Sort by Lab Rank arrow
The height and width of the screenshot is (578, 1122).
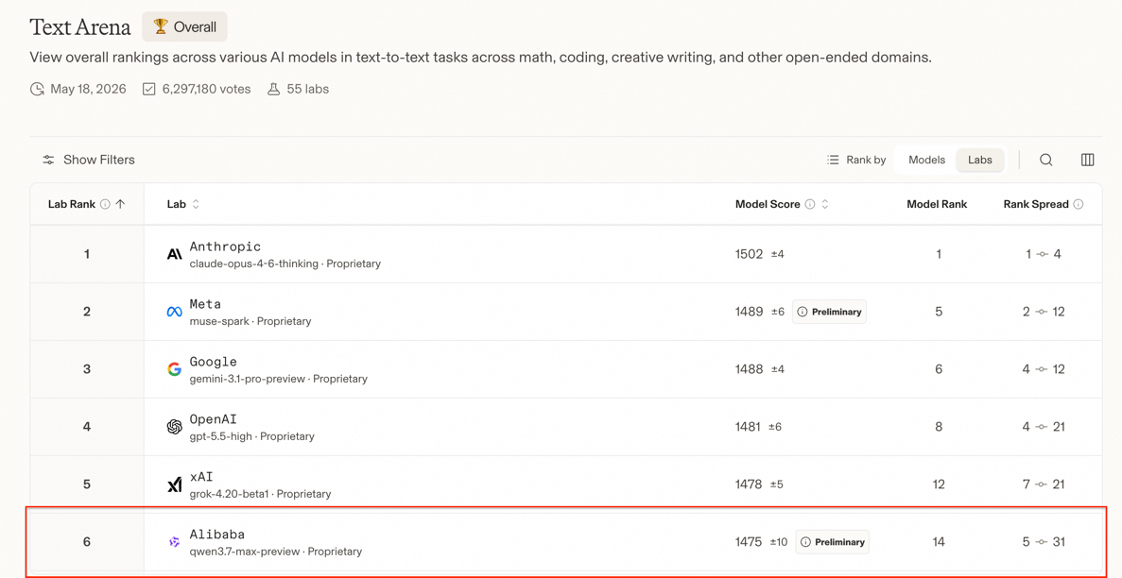tap(120, 204)
